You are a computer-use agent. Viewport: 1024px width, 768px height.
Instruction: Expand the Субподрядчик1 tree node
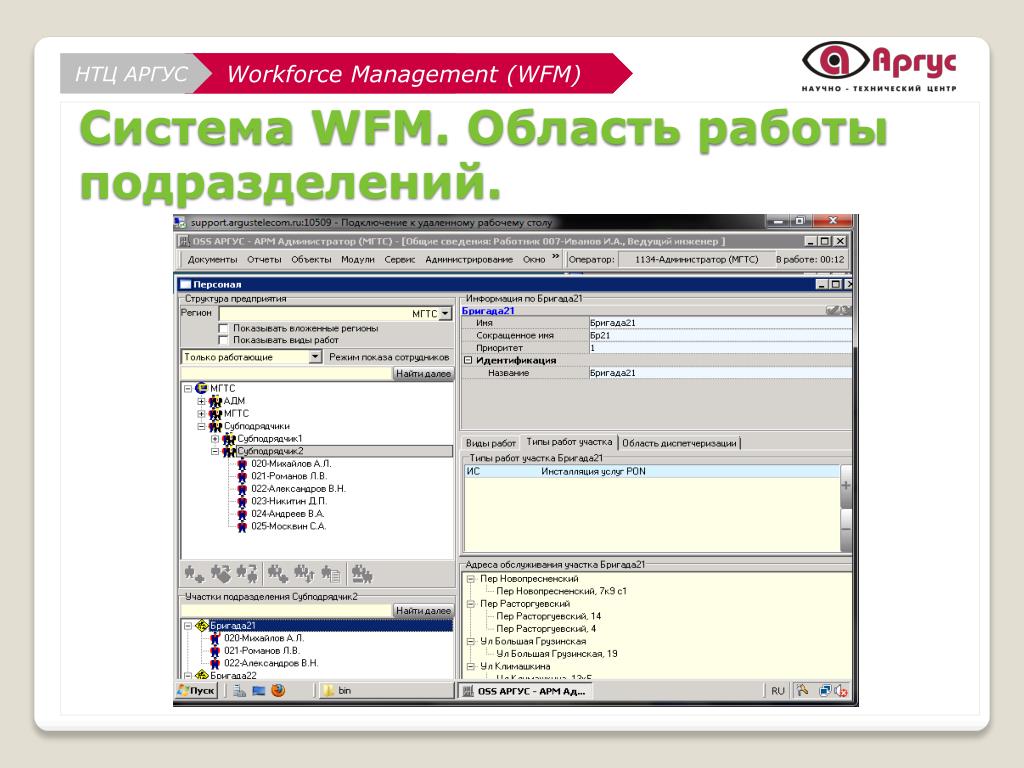(215, 439)
